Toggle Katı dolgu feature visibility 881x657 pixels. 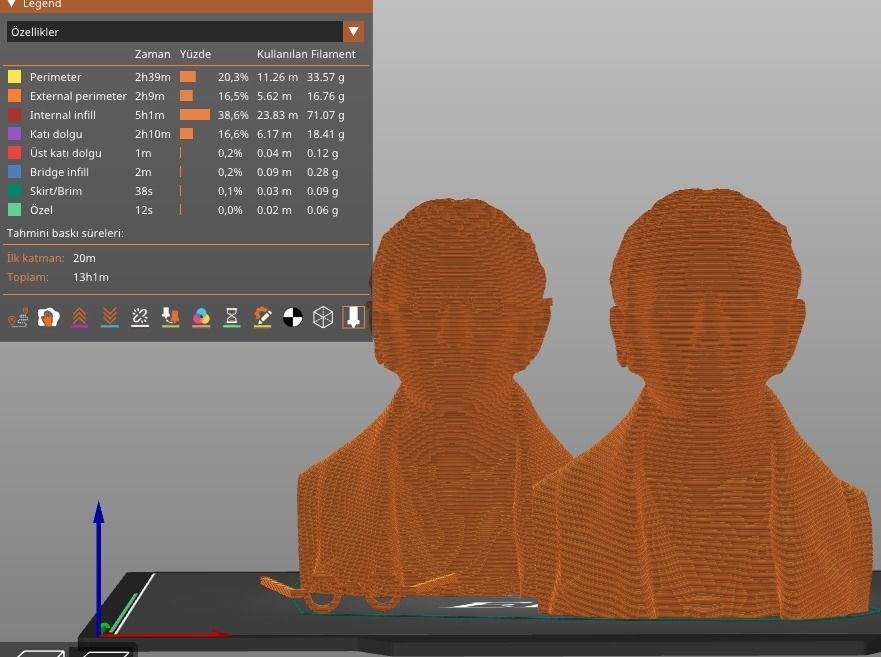[56, 134]
